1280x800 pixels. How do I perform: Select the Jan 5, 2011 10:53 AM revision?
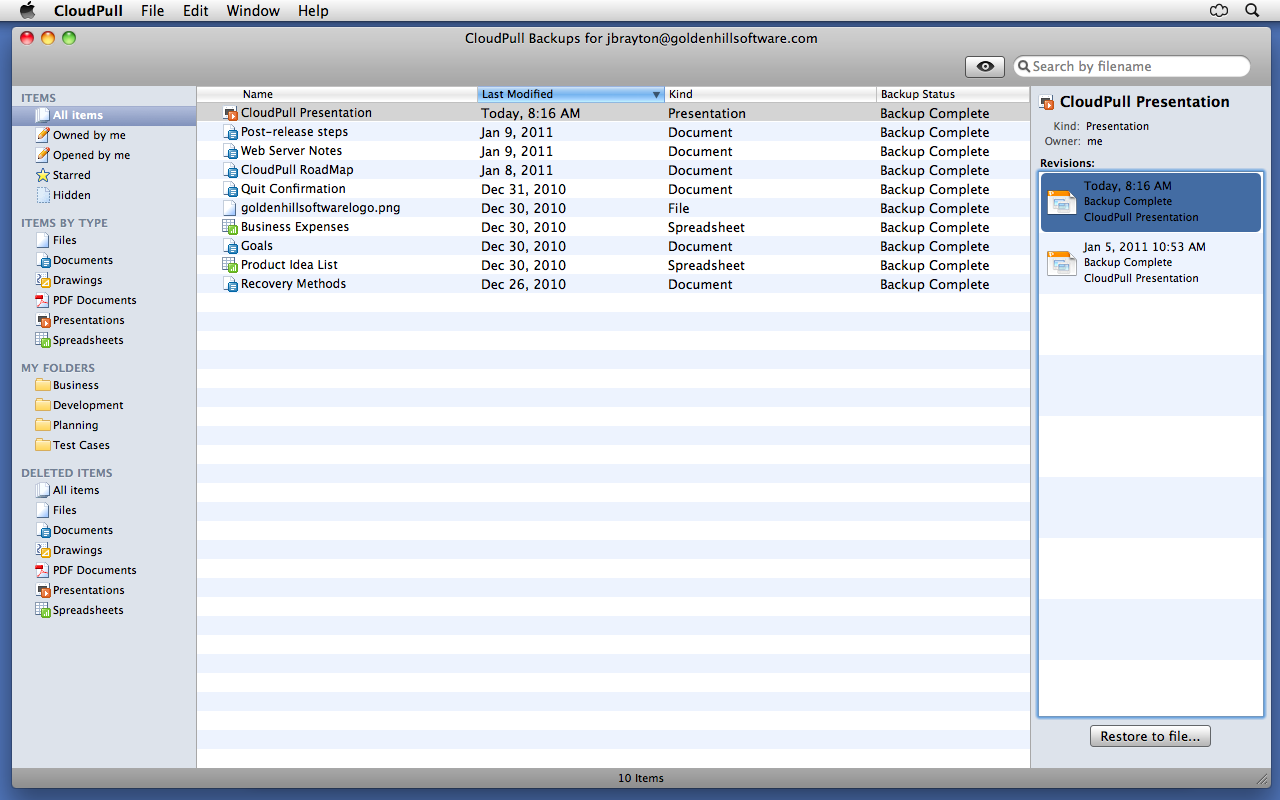(1151, 262)
